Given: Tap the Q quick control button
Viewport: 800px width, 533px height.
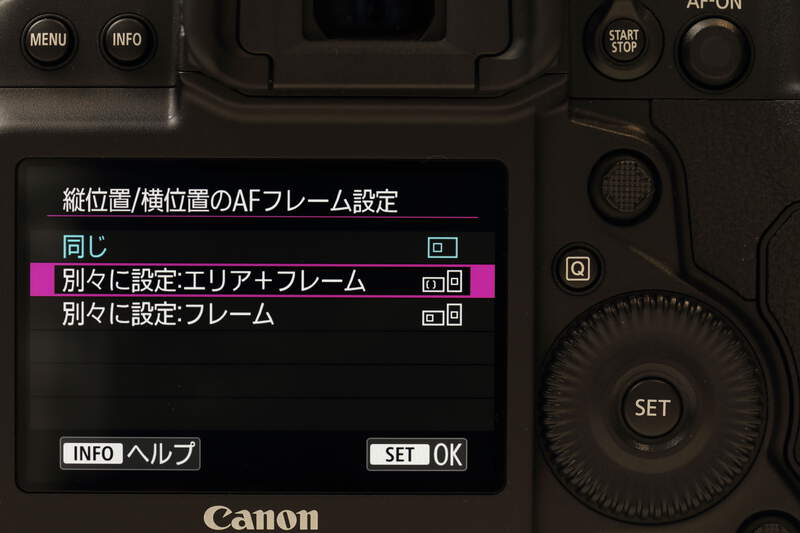Looking at the screenshot, I should point(578,269).
